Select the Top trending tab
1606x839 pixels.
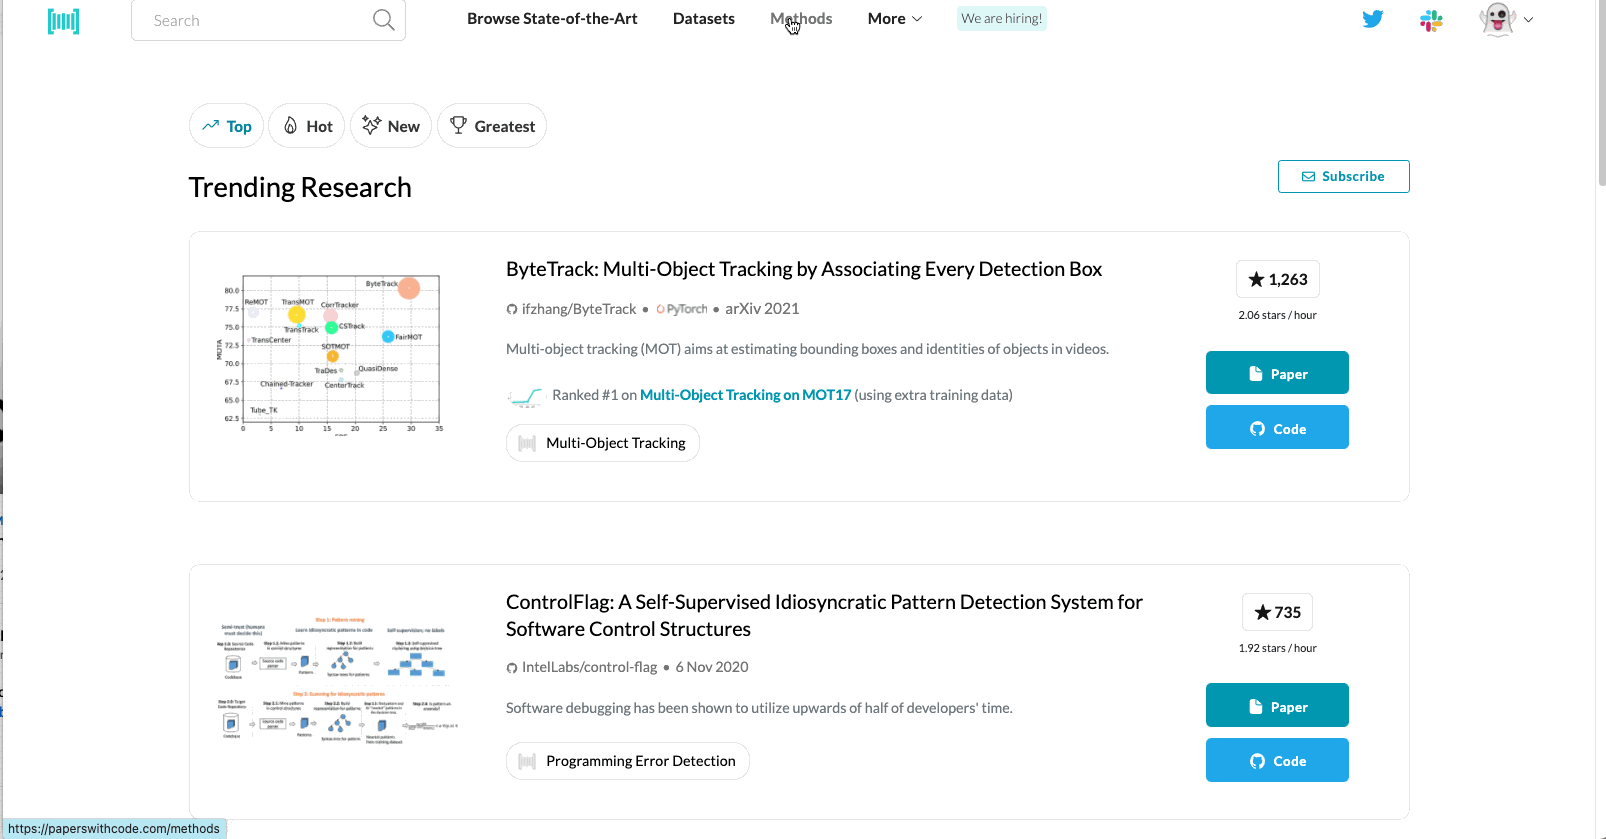tap(227, 126)
